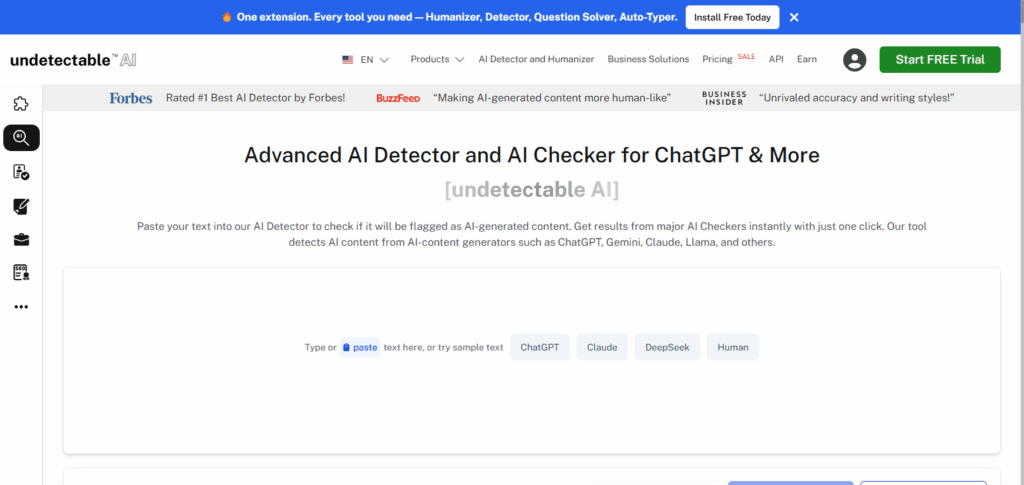Image resolution: width=1024 pixels, height=485 pixels.
Task: Click "Rated #1 Best AI Detector by Forbes!" text
Action: point(255,99)
